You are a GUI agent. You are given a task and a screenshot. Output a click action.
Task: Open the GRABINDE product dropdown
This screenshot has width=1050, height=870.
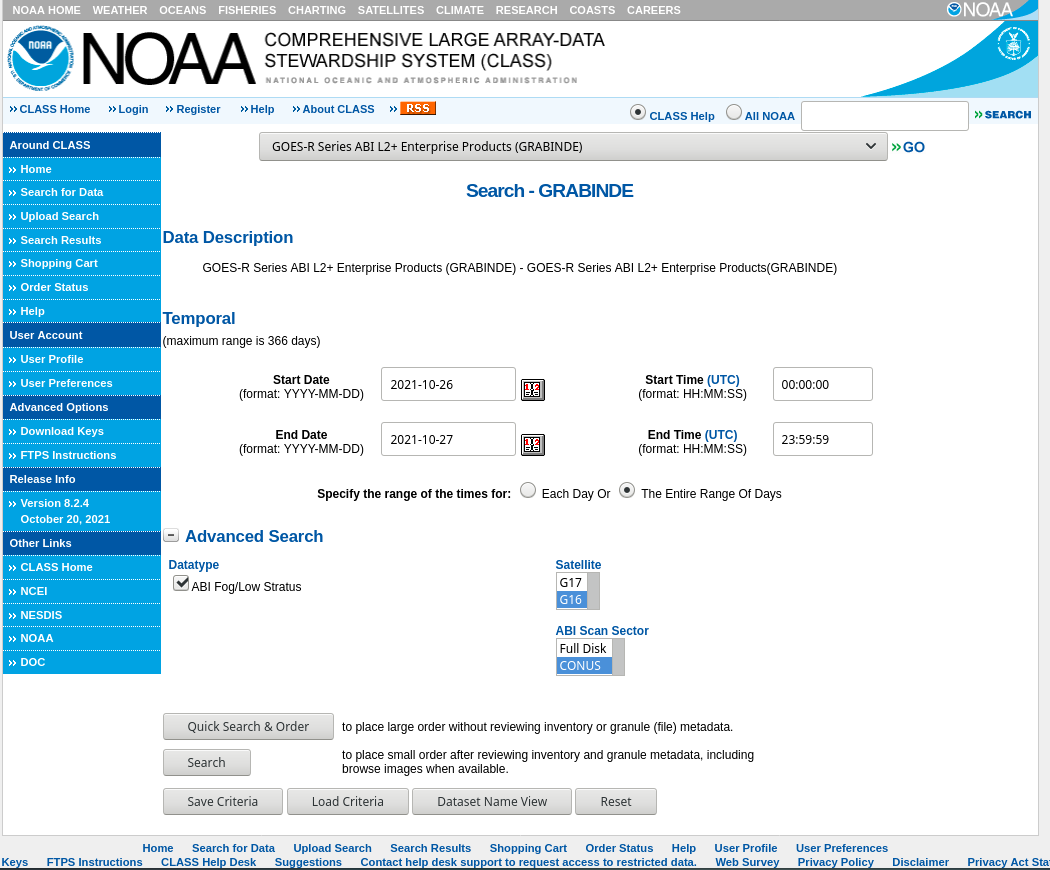tap(573, 147)
